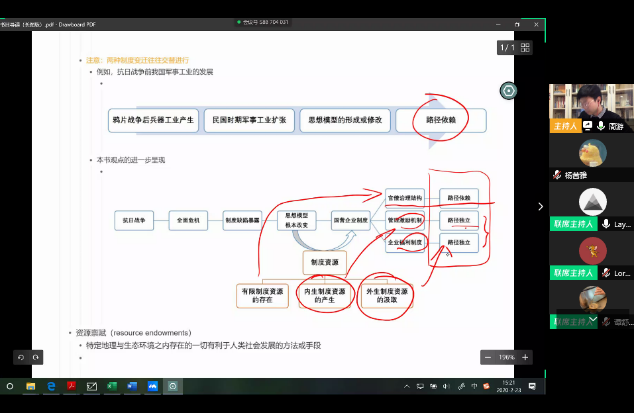Click the 1 / 1 page indicator
Viewport: 634px width, 413px height.
[506, 48]
